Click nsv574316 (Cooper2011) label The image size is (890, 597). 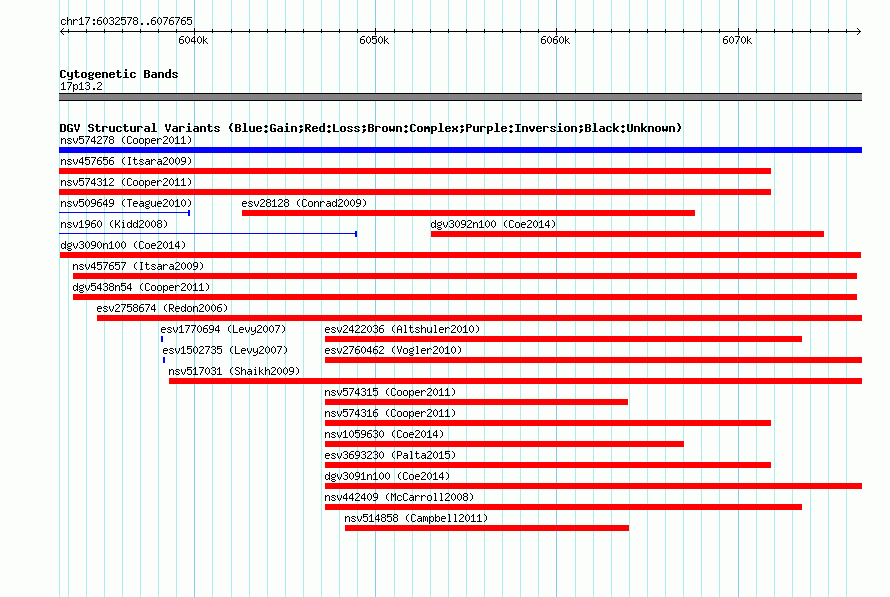(390, 413)
